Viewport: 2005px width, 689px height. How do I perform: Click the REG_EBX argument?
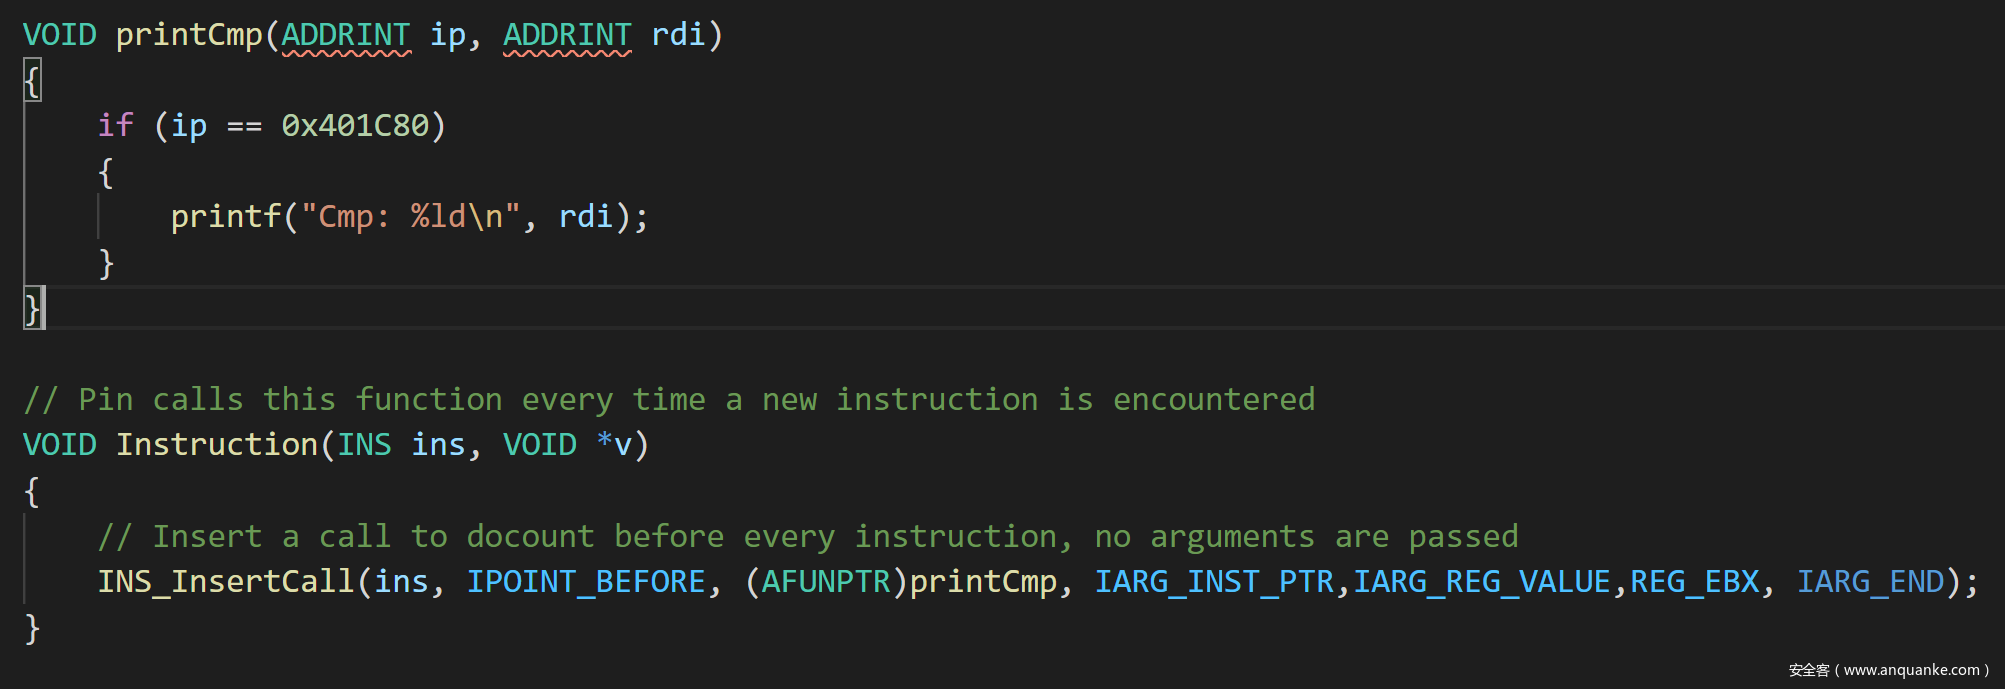[1695, 582]
